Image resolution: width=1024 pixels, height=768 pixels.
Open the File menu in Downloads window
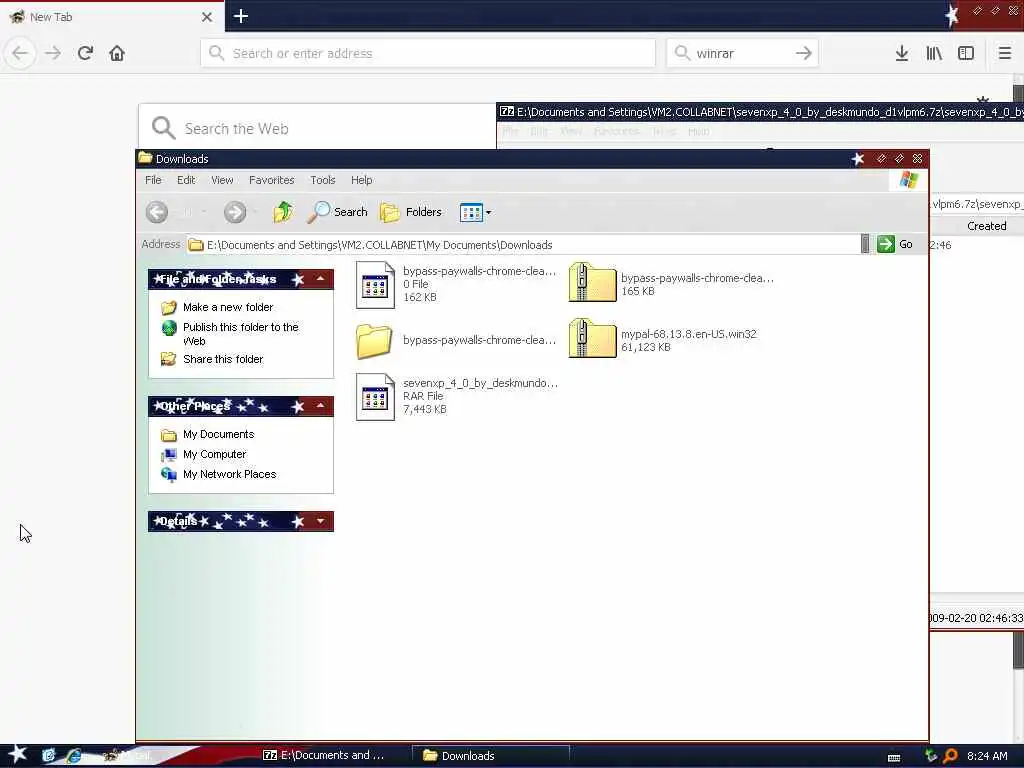coord(153,180)
